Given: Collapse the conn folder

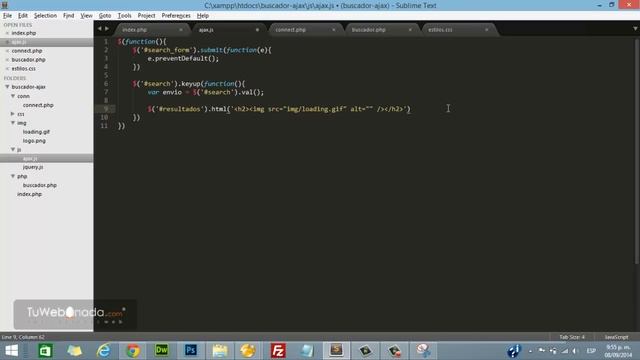Looking at the screenshot, I should pyautogui.click(x=13, y=96).
